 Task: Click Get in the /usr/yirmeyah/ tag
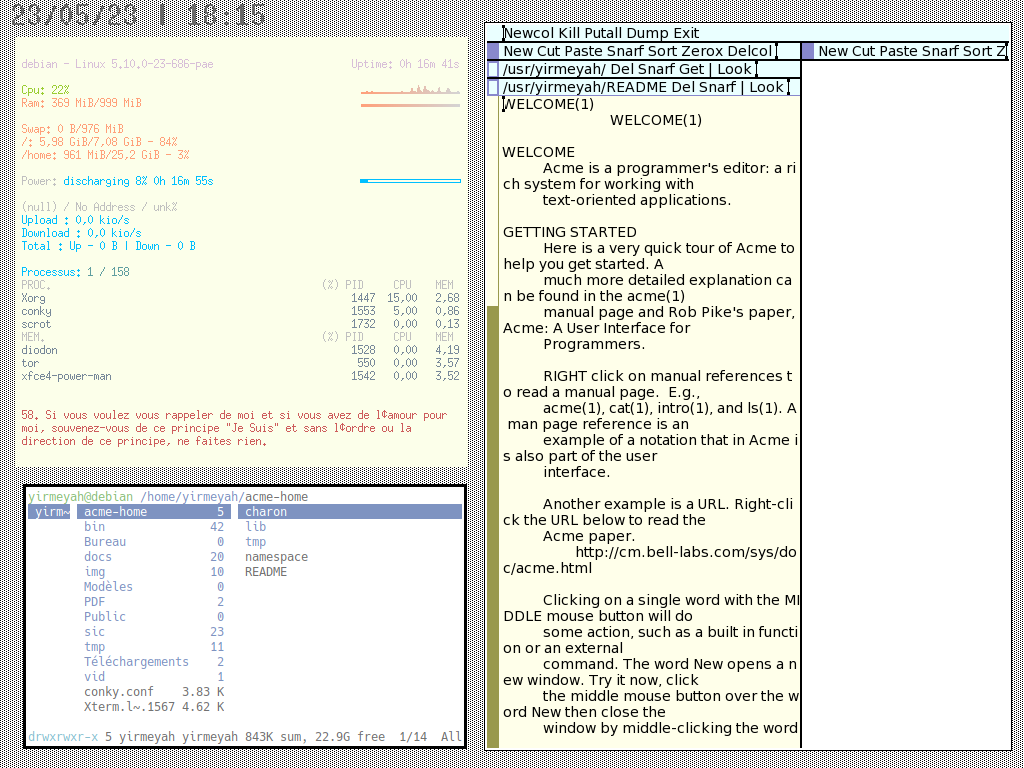pos(692,69)
